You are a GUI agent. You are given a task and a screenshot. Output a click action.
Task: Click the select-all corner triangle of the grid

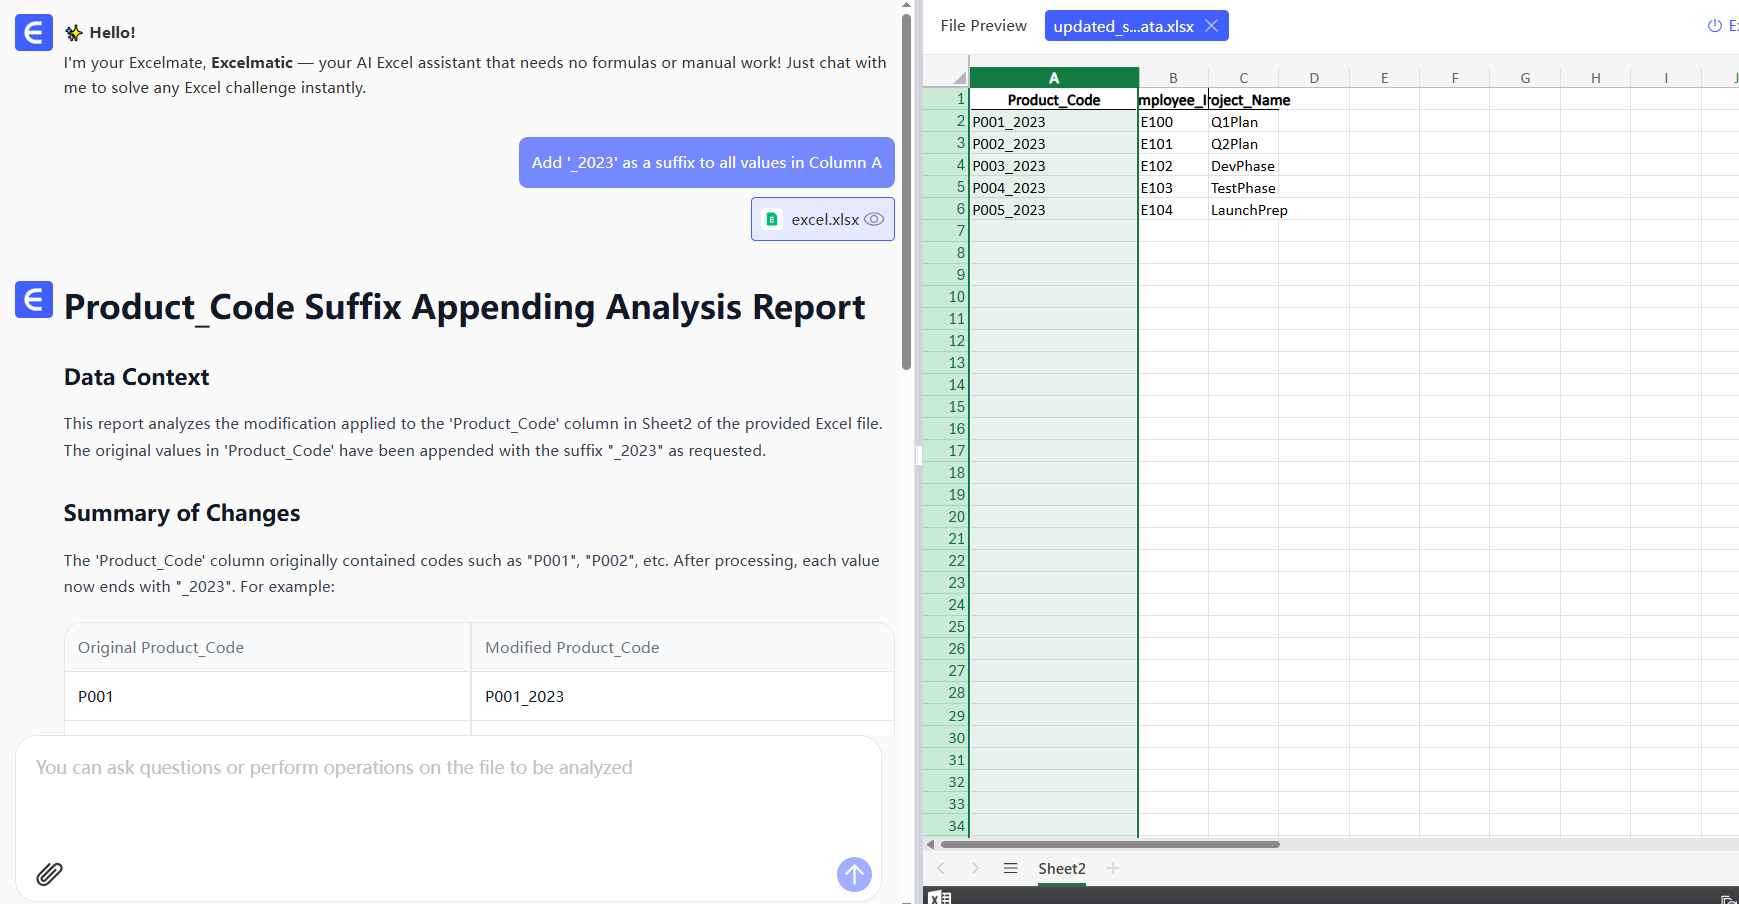coord(958,77)
